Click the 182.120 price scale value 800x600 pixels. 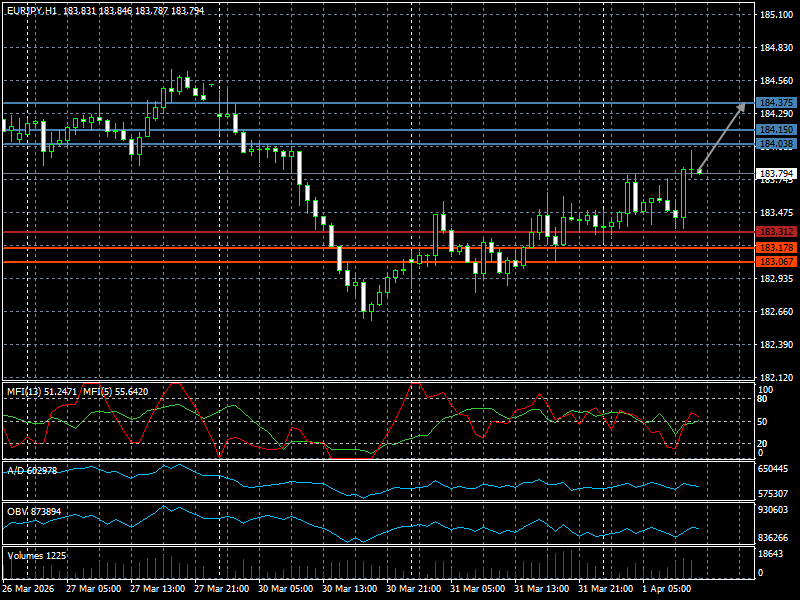775,378
